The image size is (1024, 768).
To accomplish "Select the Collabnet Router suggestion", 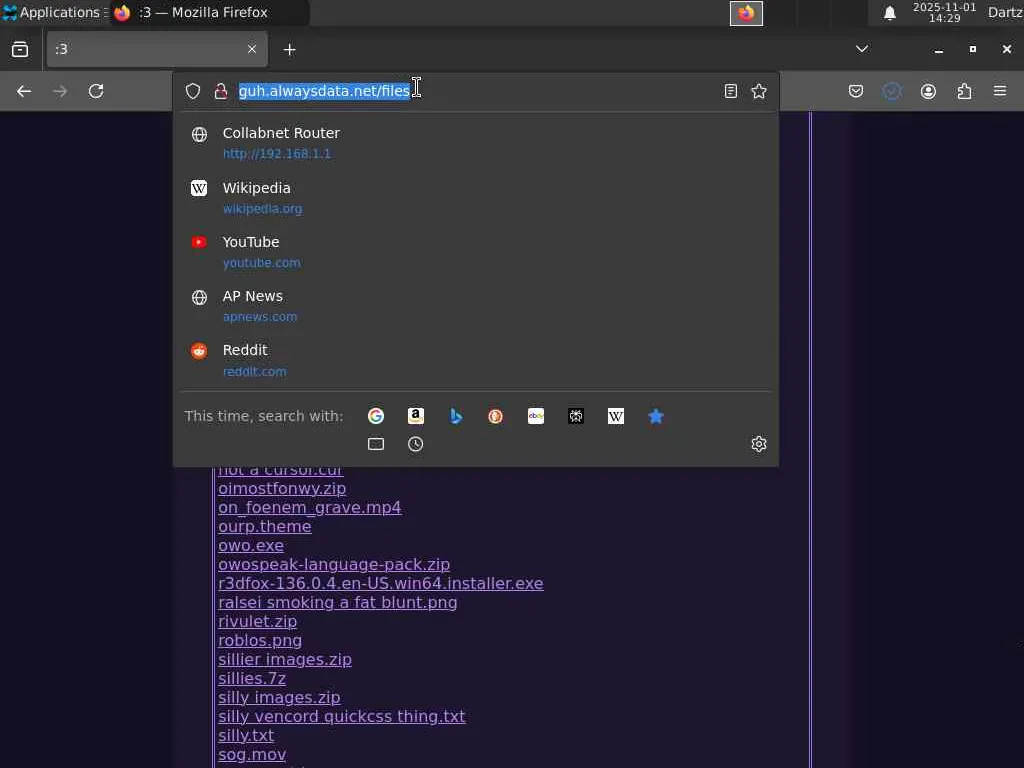I will tap(476, 143).
